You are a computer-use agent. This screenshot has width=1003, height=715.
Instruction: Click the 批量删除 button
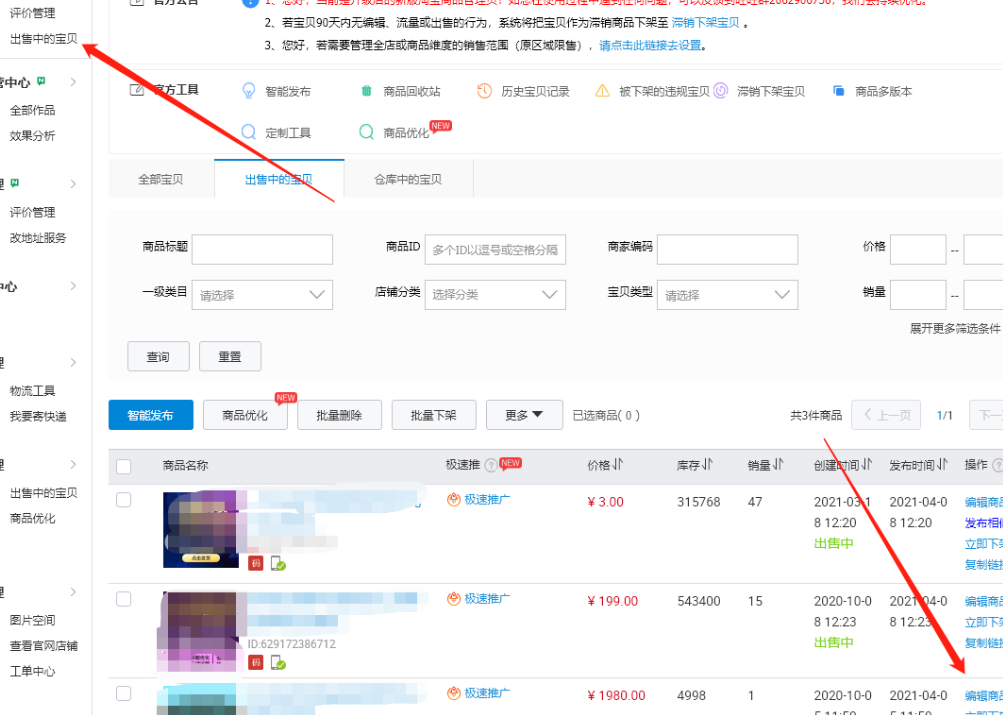[x=340, y=415]
